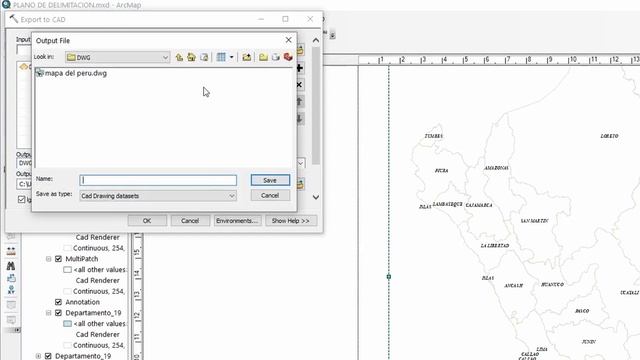Expand the bottom Departamento_19 layer
This screenshot has height=360, width=640.
pos(38,356)
